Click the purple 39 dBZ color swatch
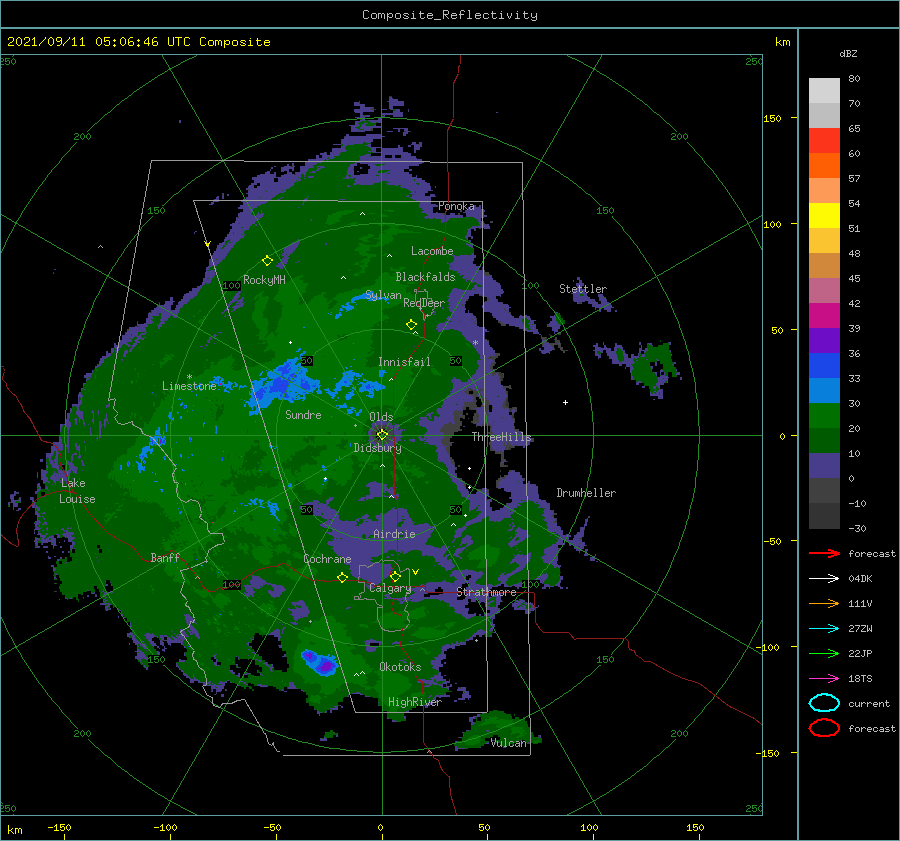Viewport: 900px width, 841px height. (x=824, y=340)
